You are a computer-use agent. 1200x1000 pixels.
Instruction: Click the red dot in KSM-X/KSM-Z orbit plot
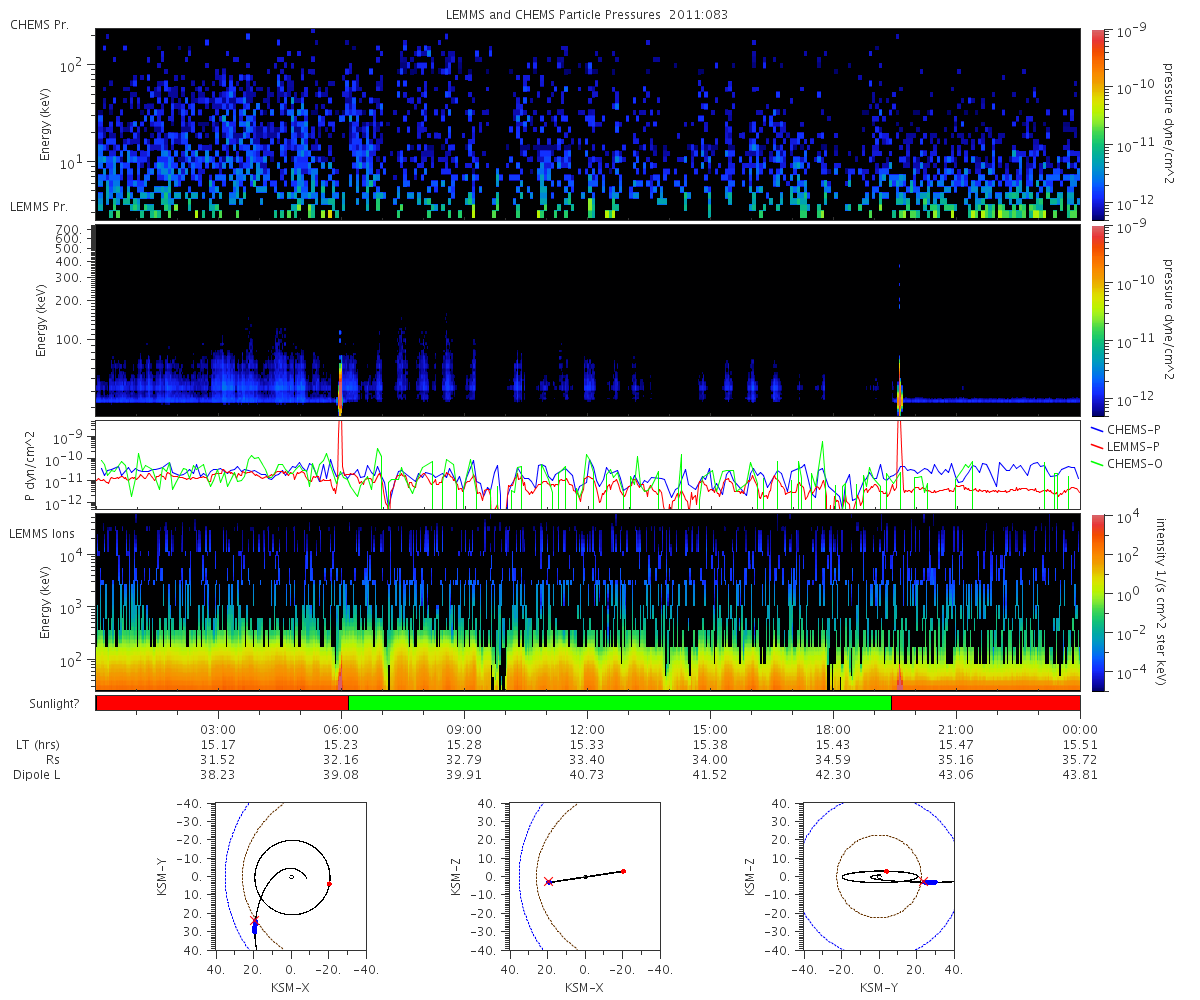click(x=623, y=871)
